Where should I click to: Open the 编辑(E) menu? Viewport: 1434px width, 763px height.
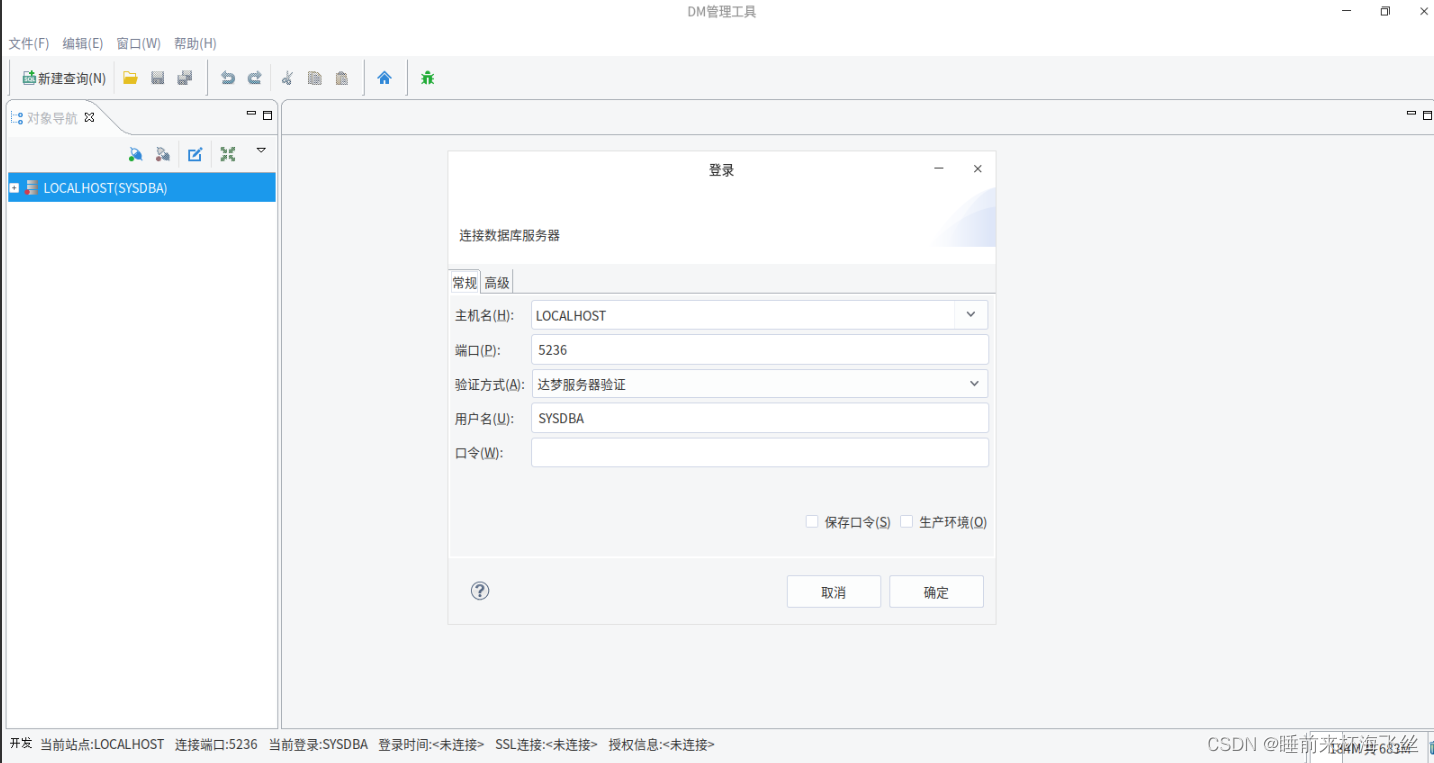[x=83, y=44]
